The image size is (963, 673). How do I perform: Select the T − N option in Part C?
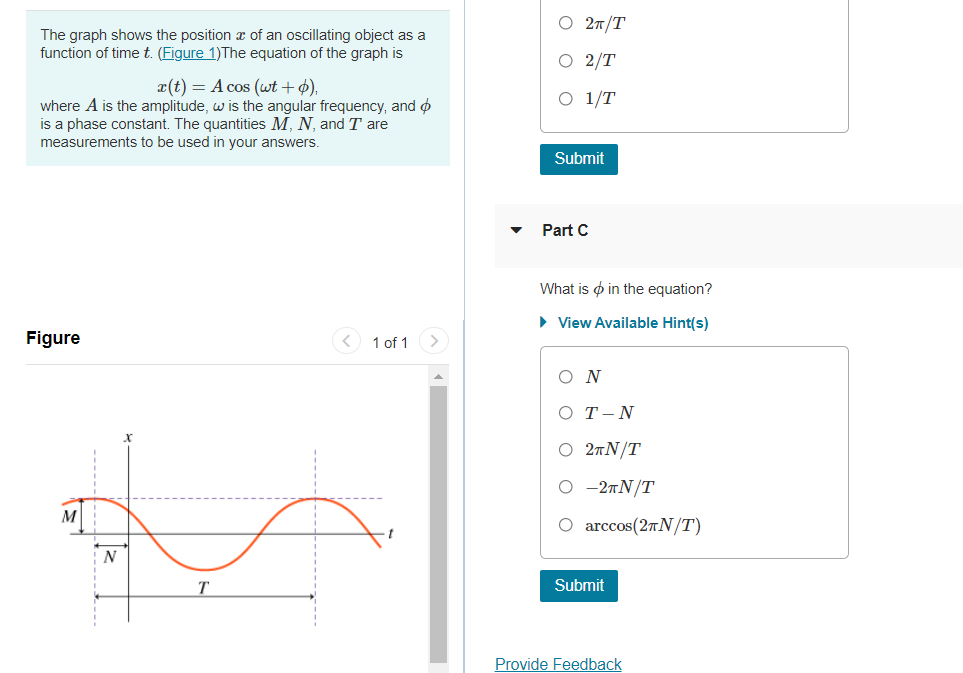point(565,412)
